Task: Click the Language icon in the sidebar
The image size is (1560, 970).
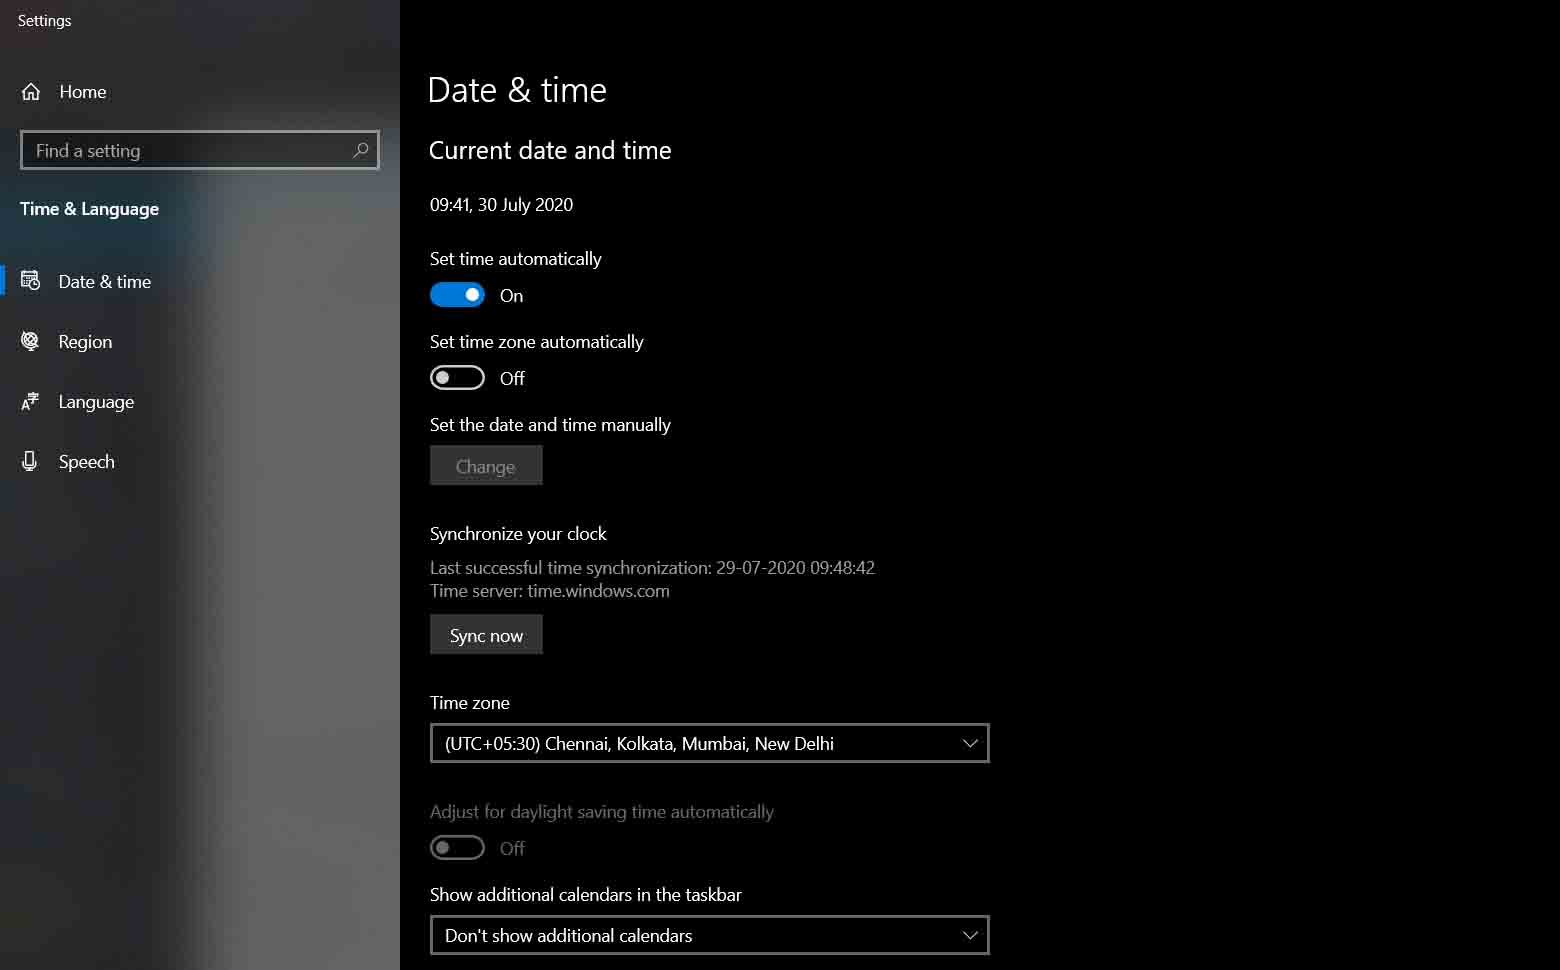Action: pyautogui.click(x=30, y=401)
